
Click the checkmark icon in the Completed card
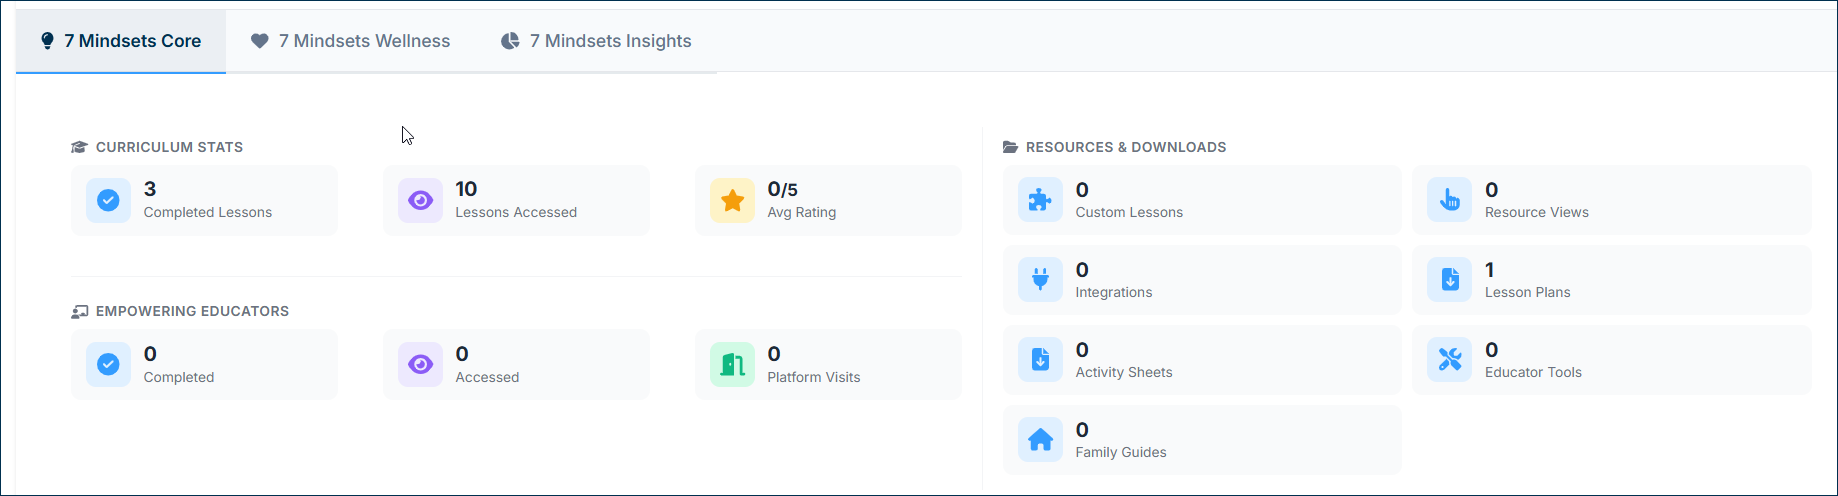pos(108,364)
